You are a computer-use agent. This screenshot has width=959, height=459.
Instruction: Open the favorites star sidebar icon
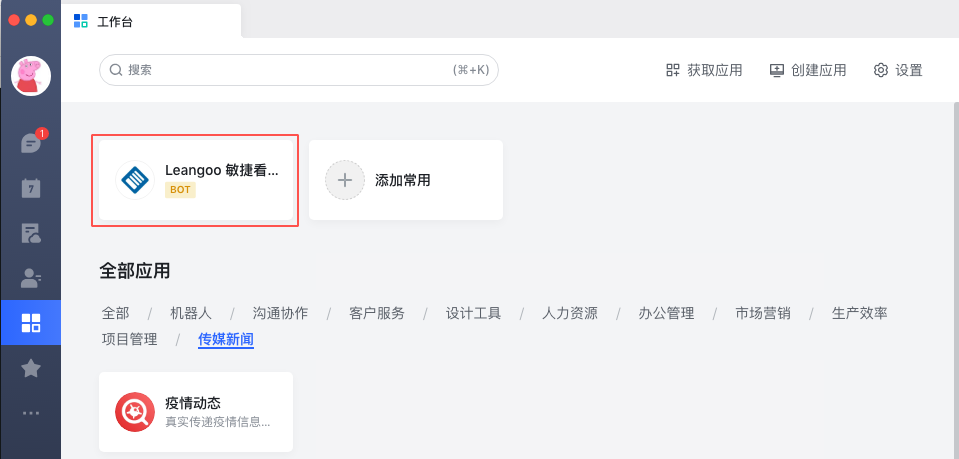(x=31, y=368)
